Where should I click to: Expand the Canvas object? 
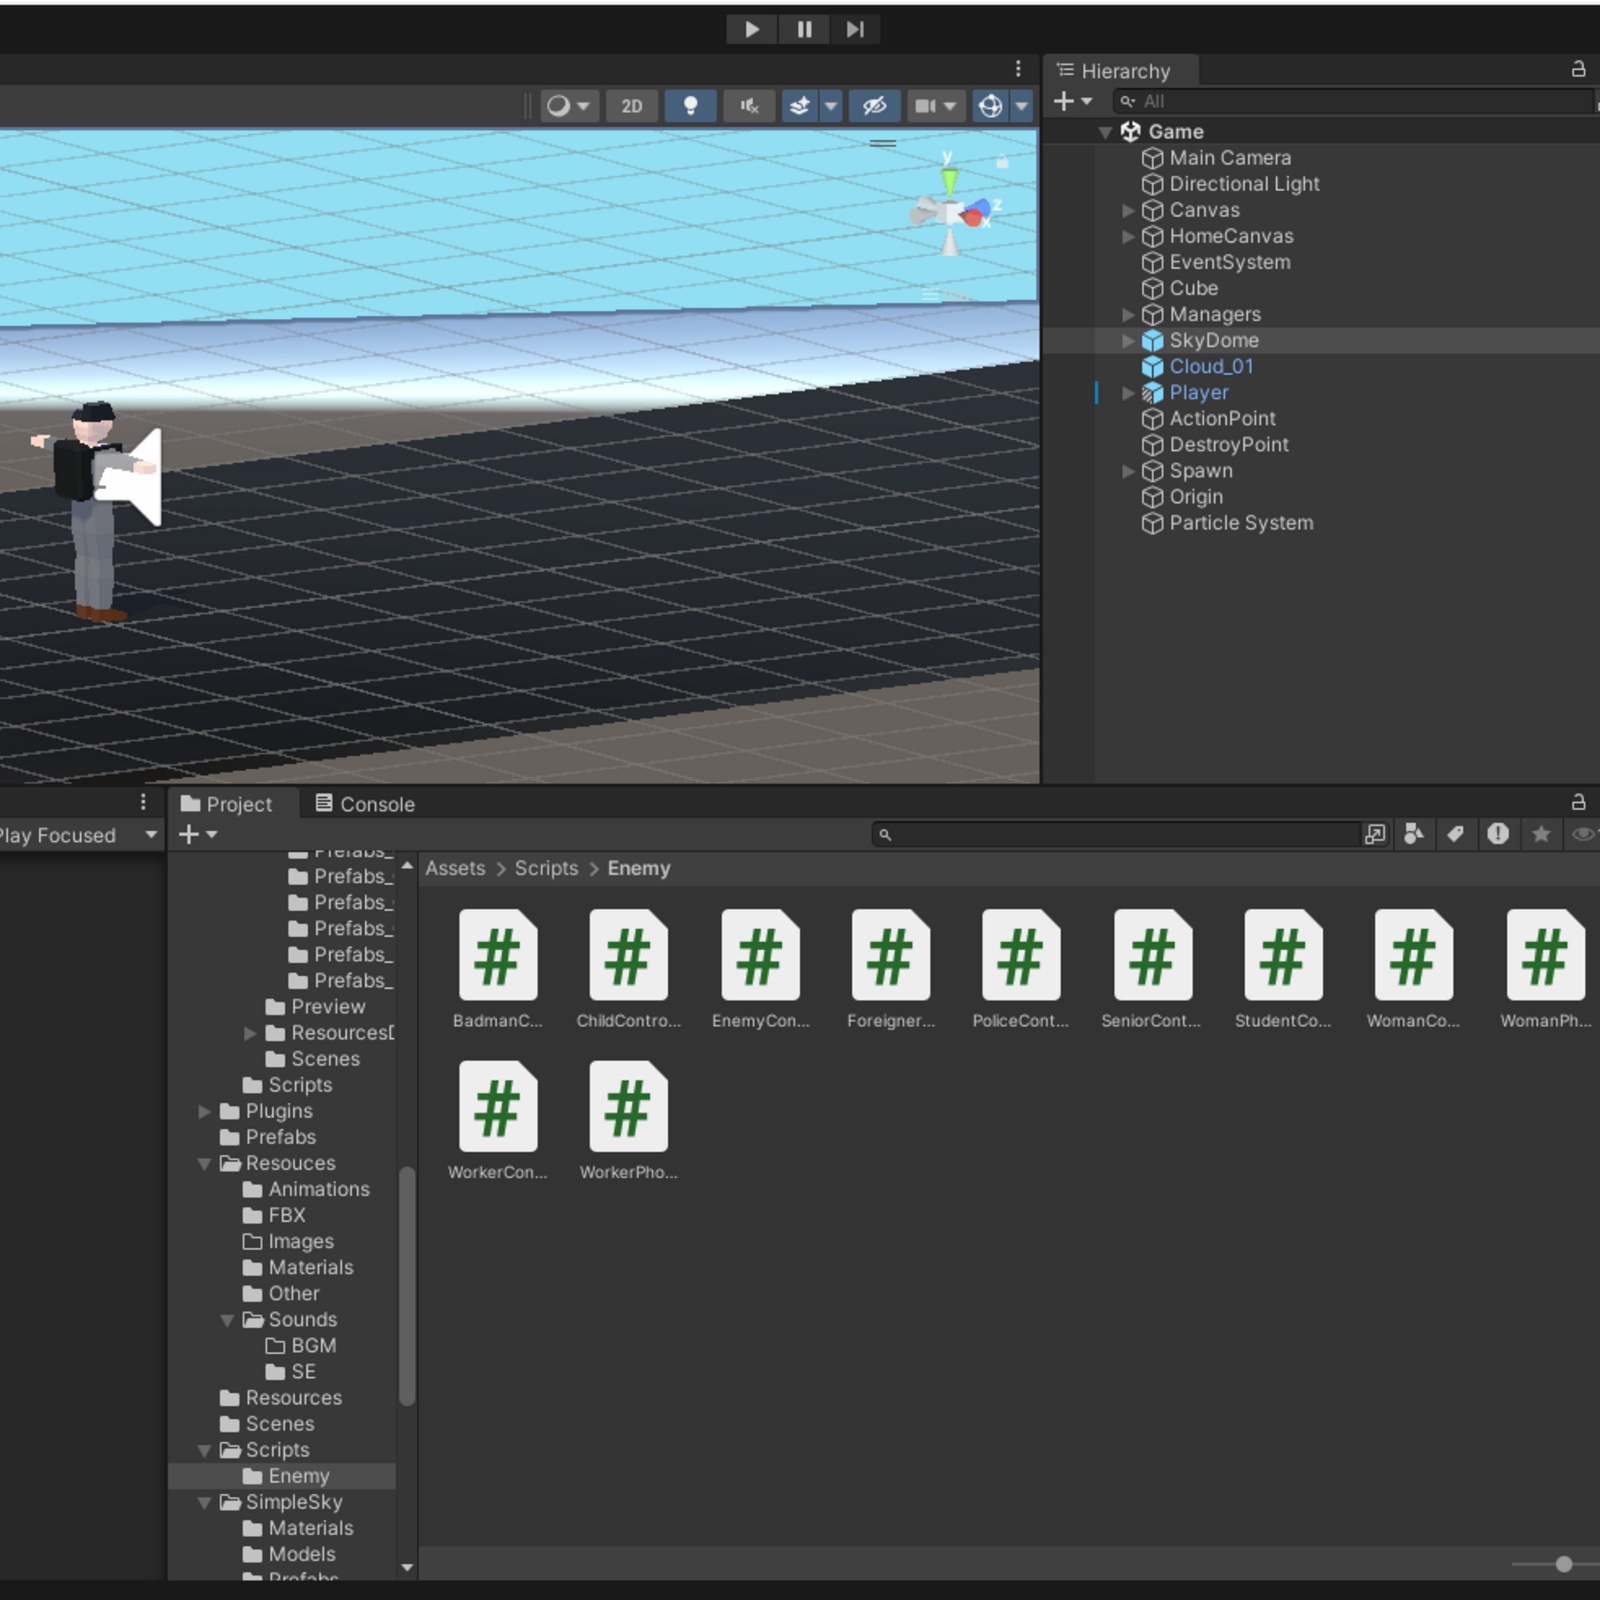pyautogui.click(x=1128, y=210)
